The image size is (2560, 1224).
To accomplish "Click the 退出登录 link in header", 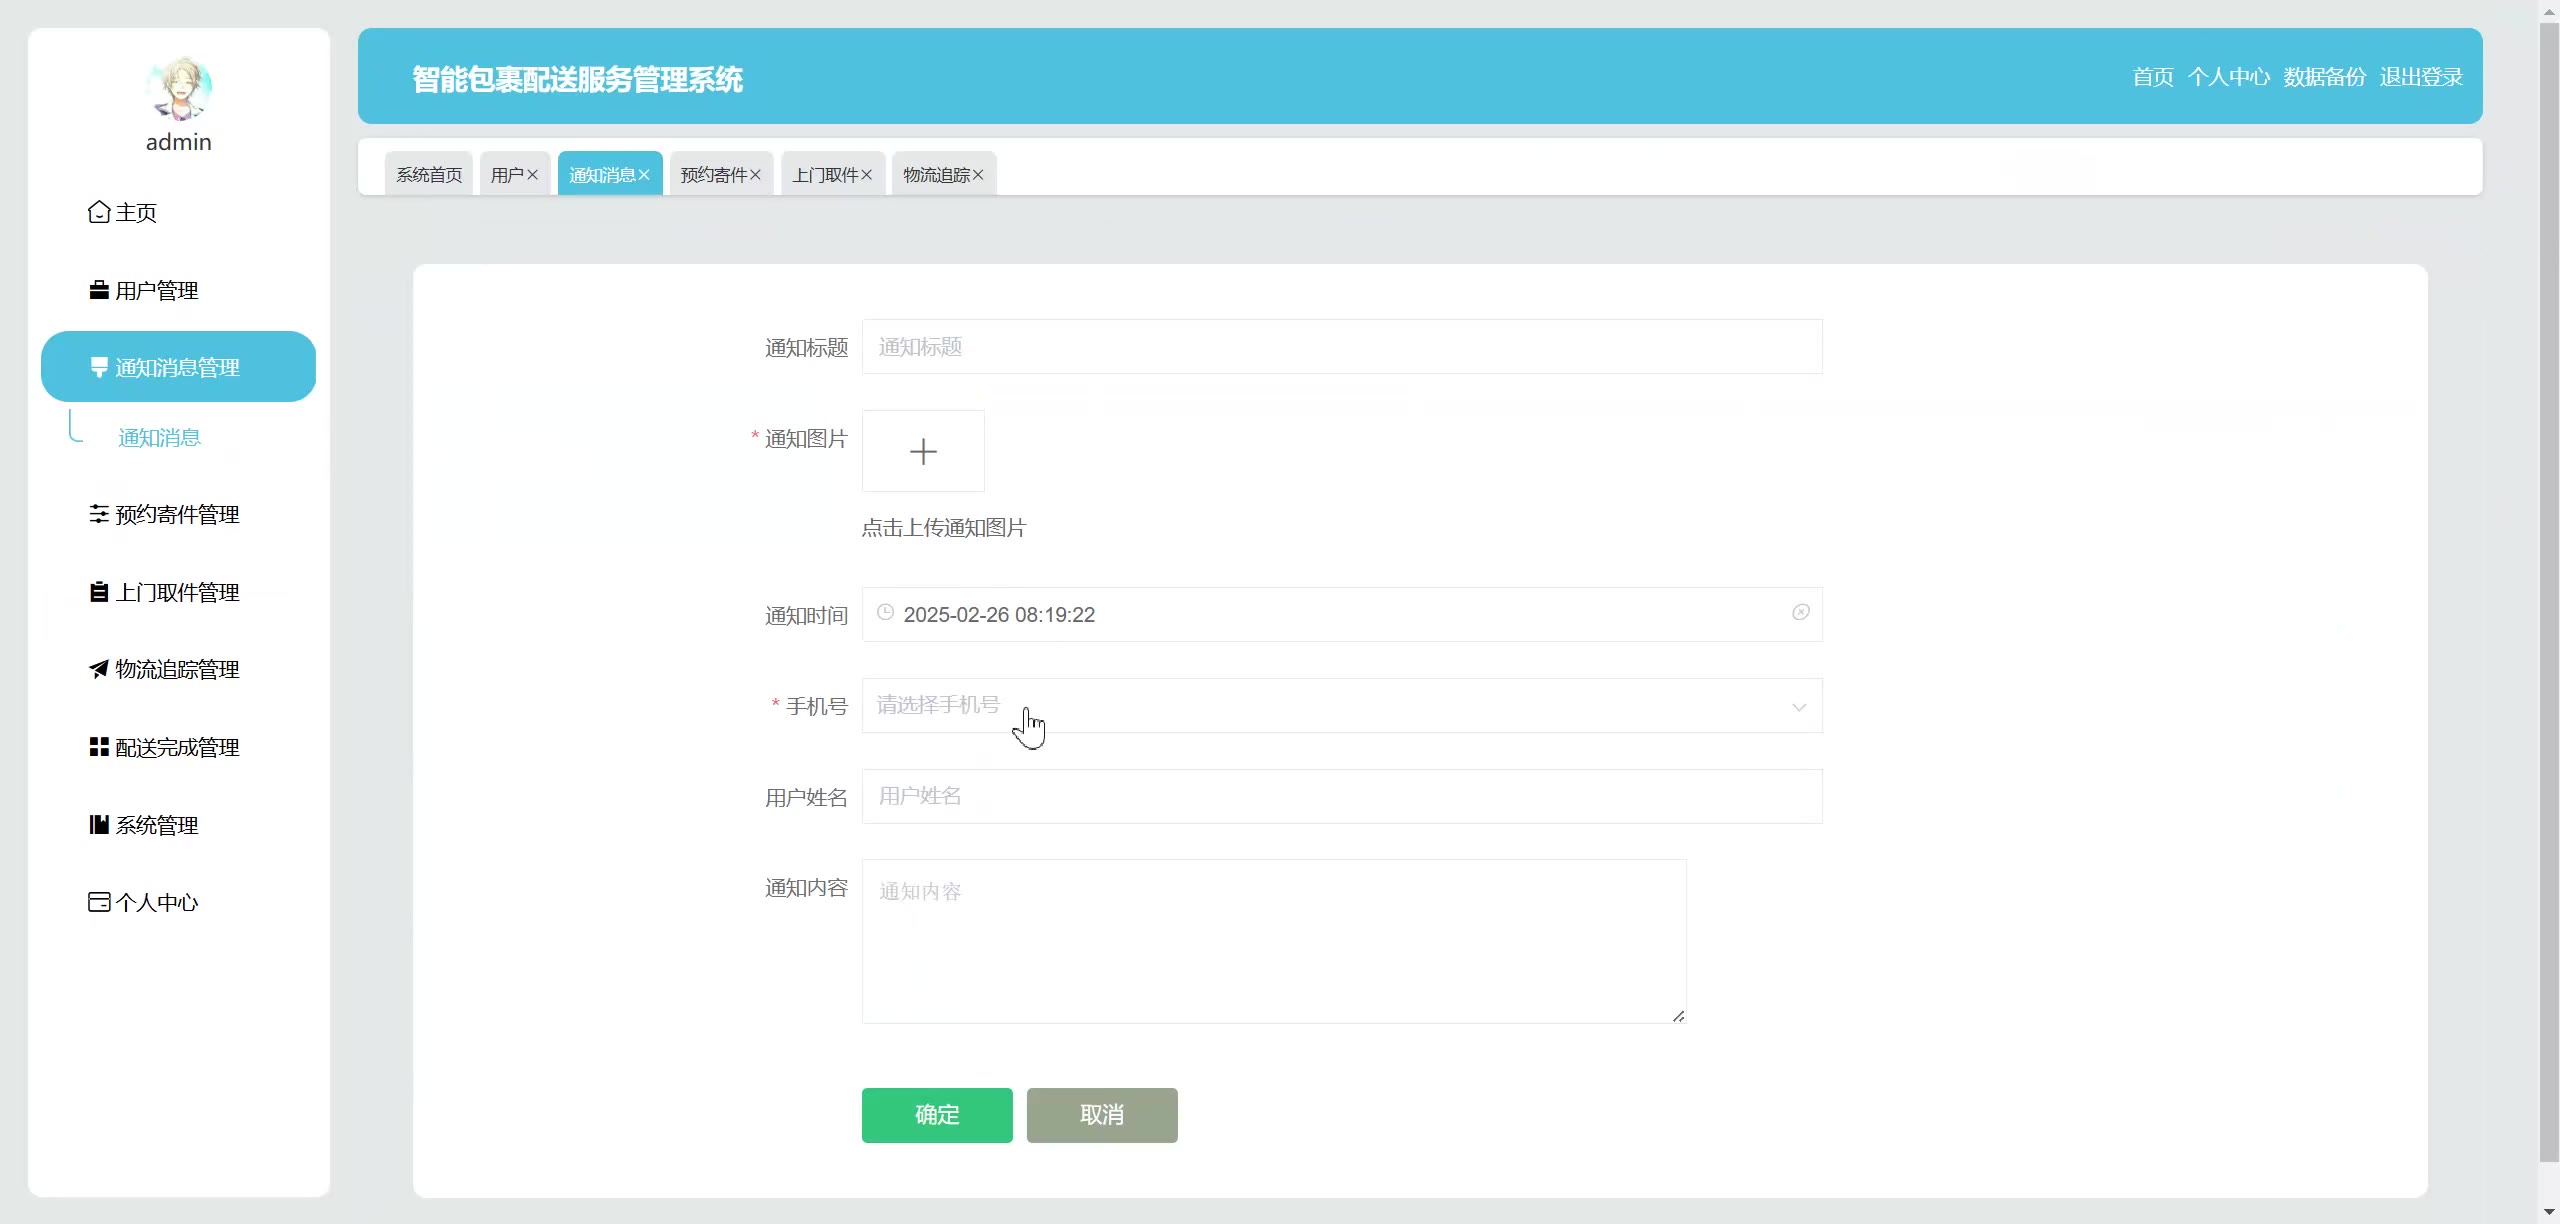I will coord(2420,77).
